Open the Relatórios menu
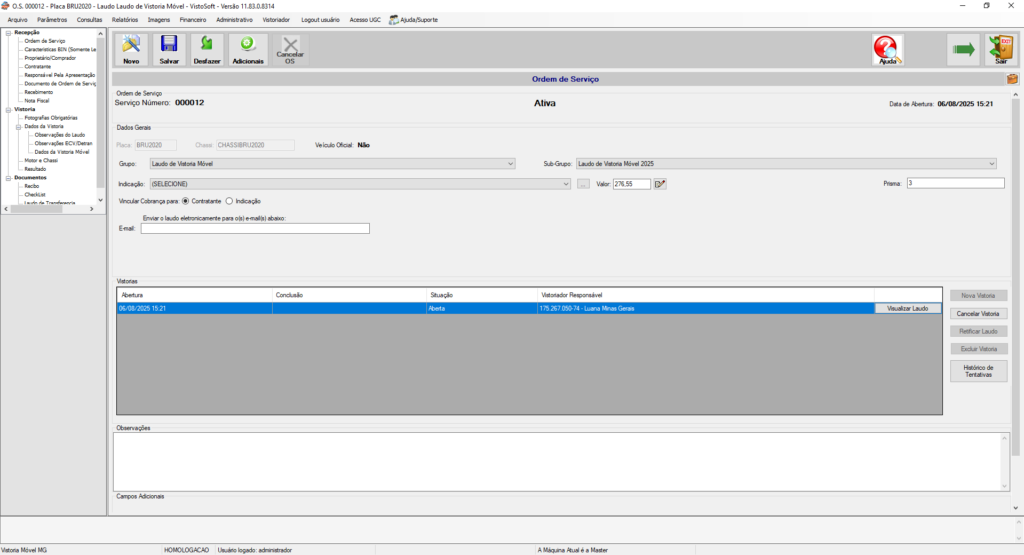 click(x=125, y=19)
